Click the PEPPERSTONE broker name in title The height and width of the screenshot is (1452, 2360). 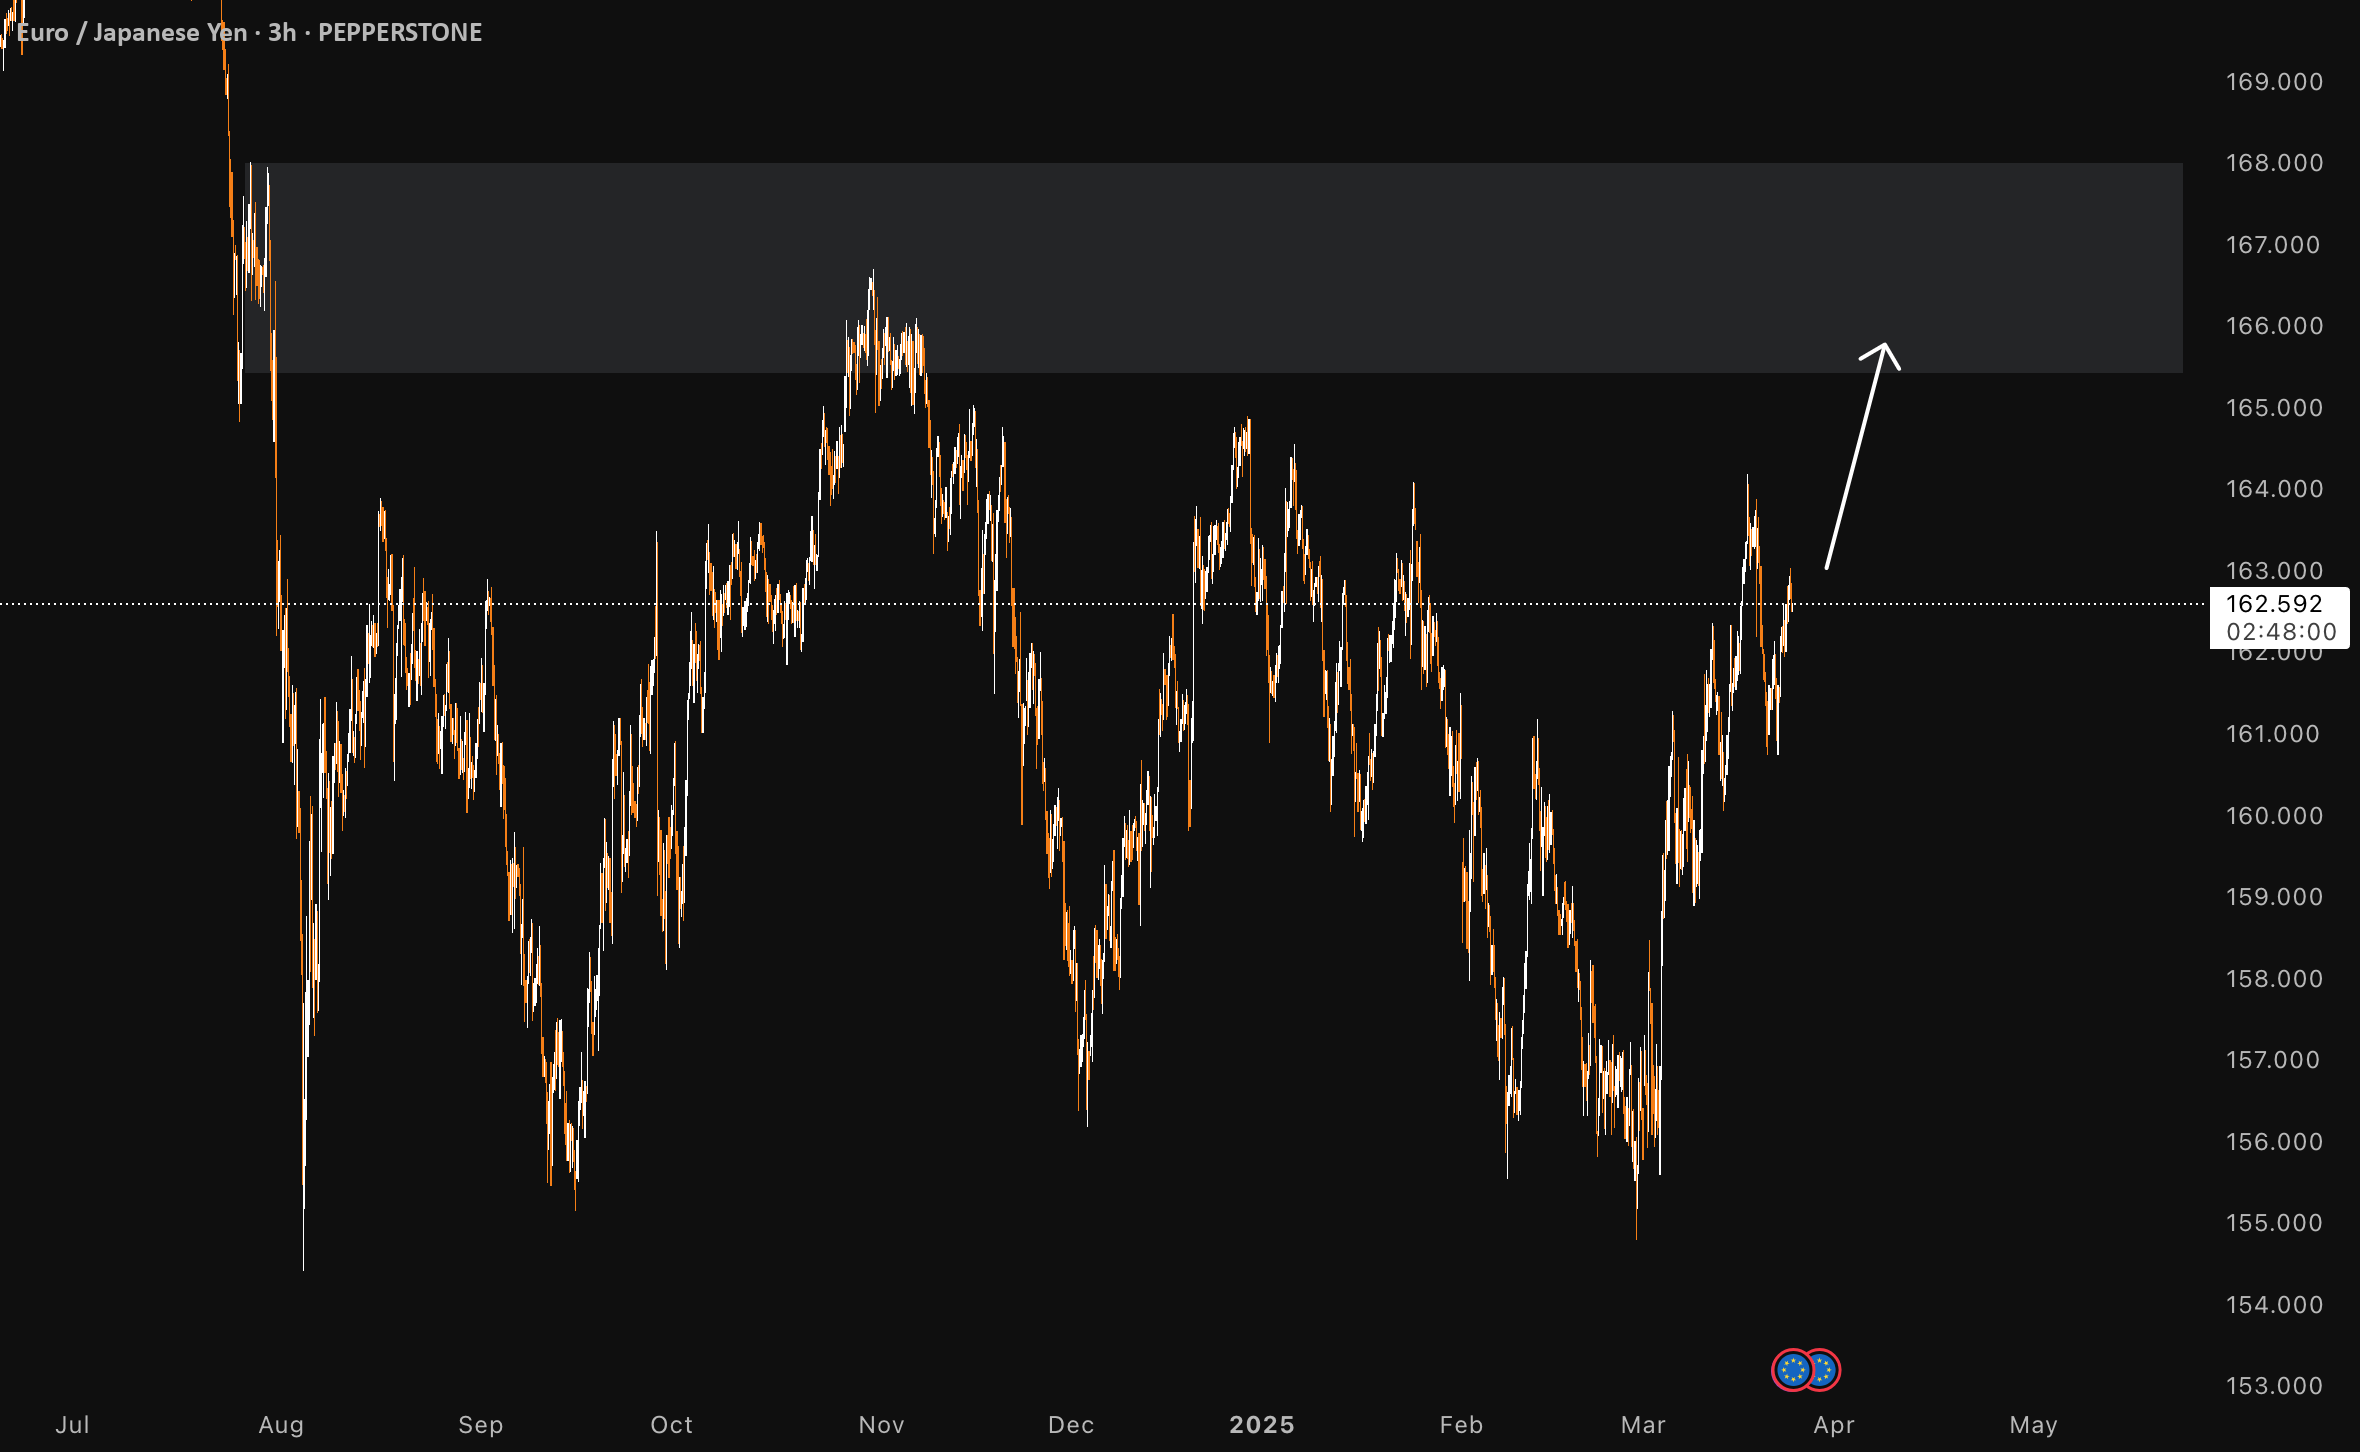400,32
